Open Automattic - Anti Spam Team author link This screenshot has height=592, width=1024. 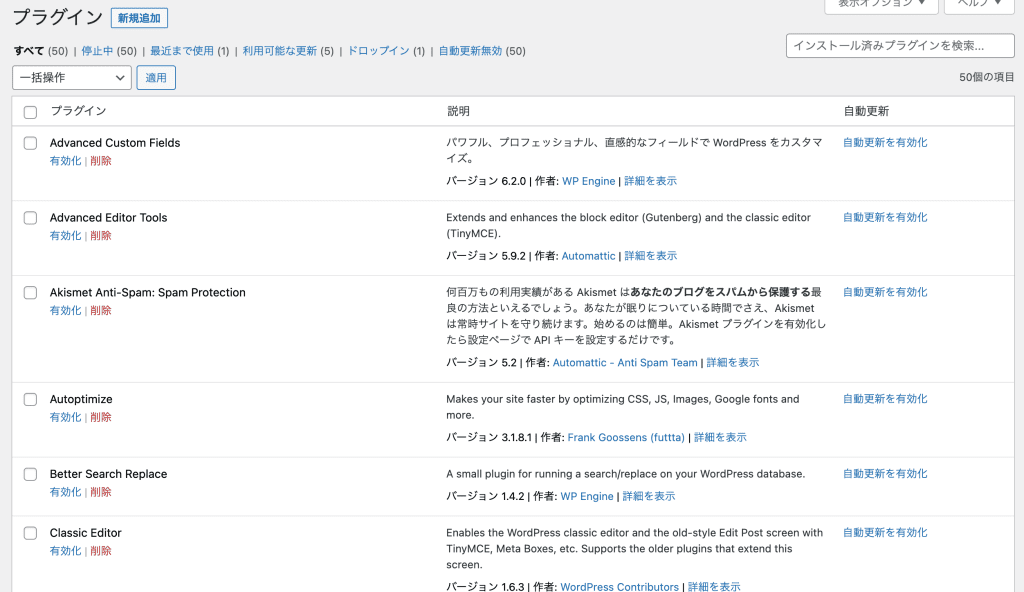point(625,363)
